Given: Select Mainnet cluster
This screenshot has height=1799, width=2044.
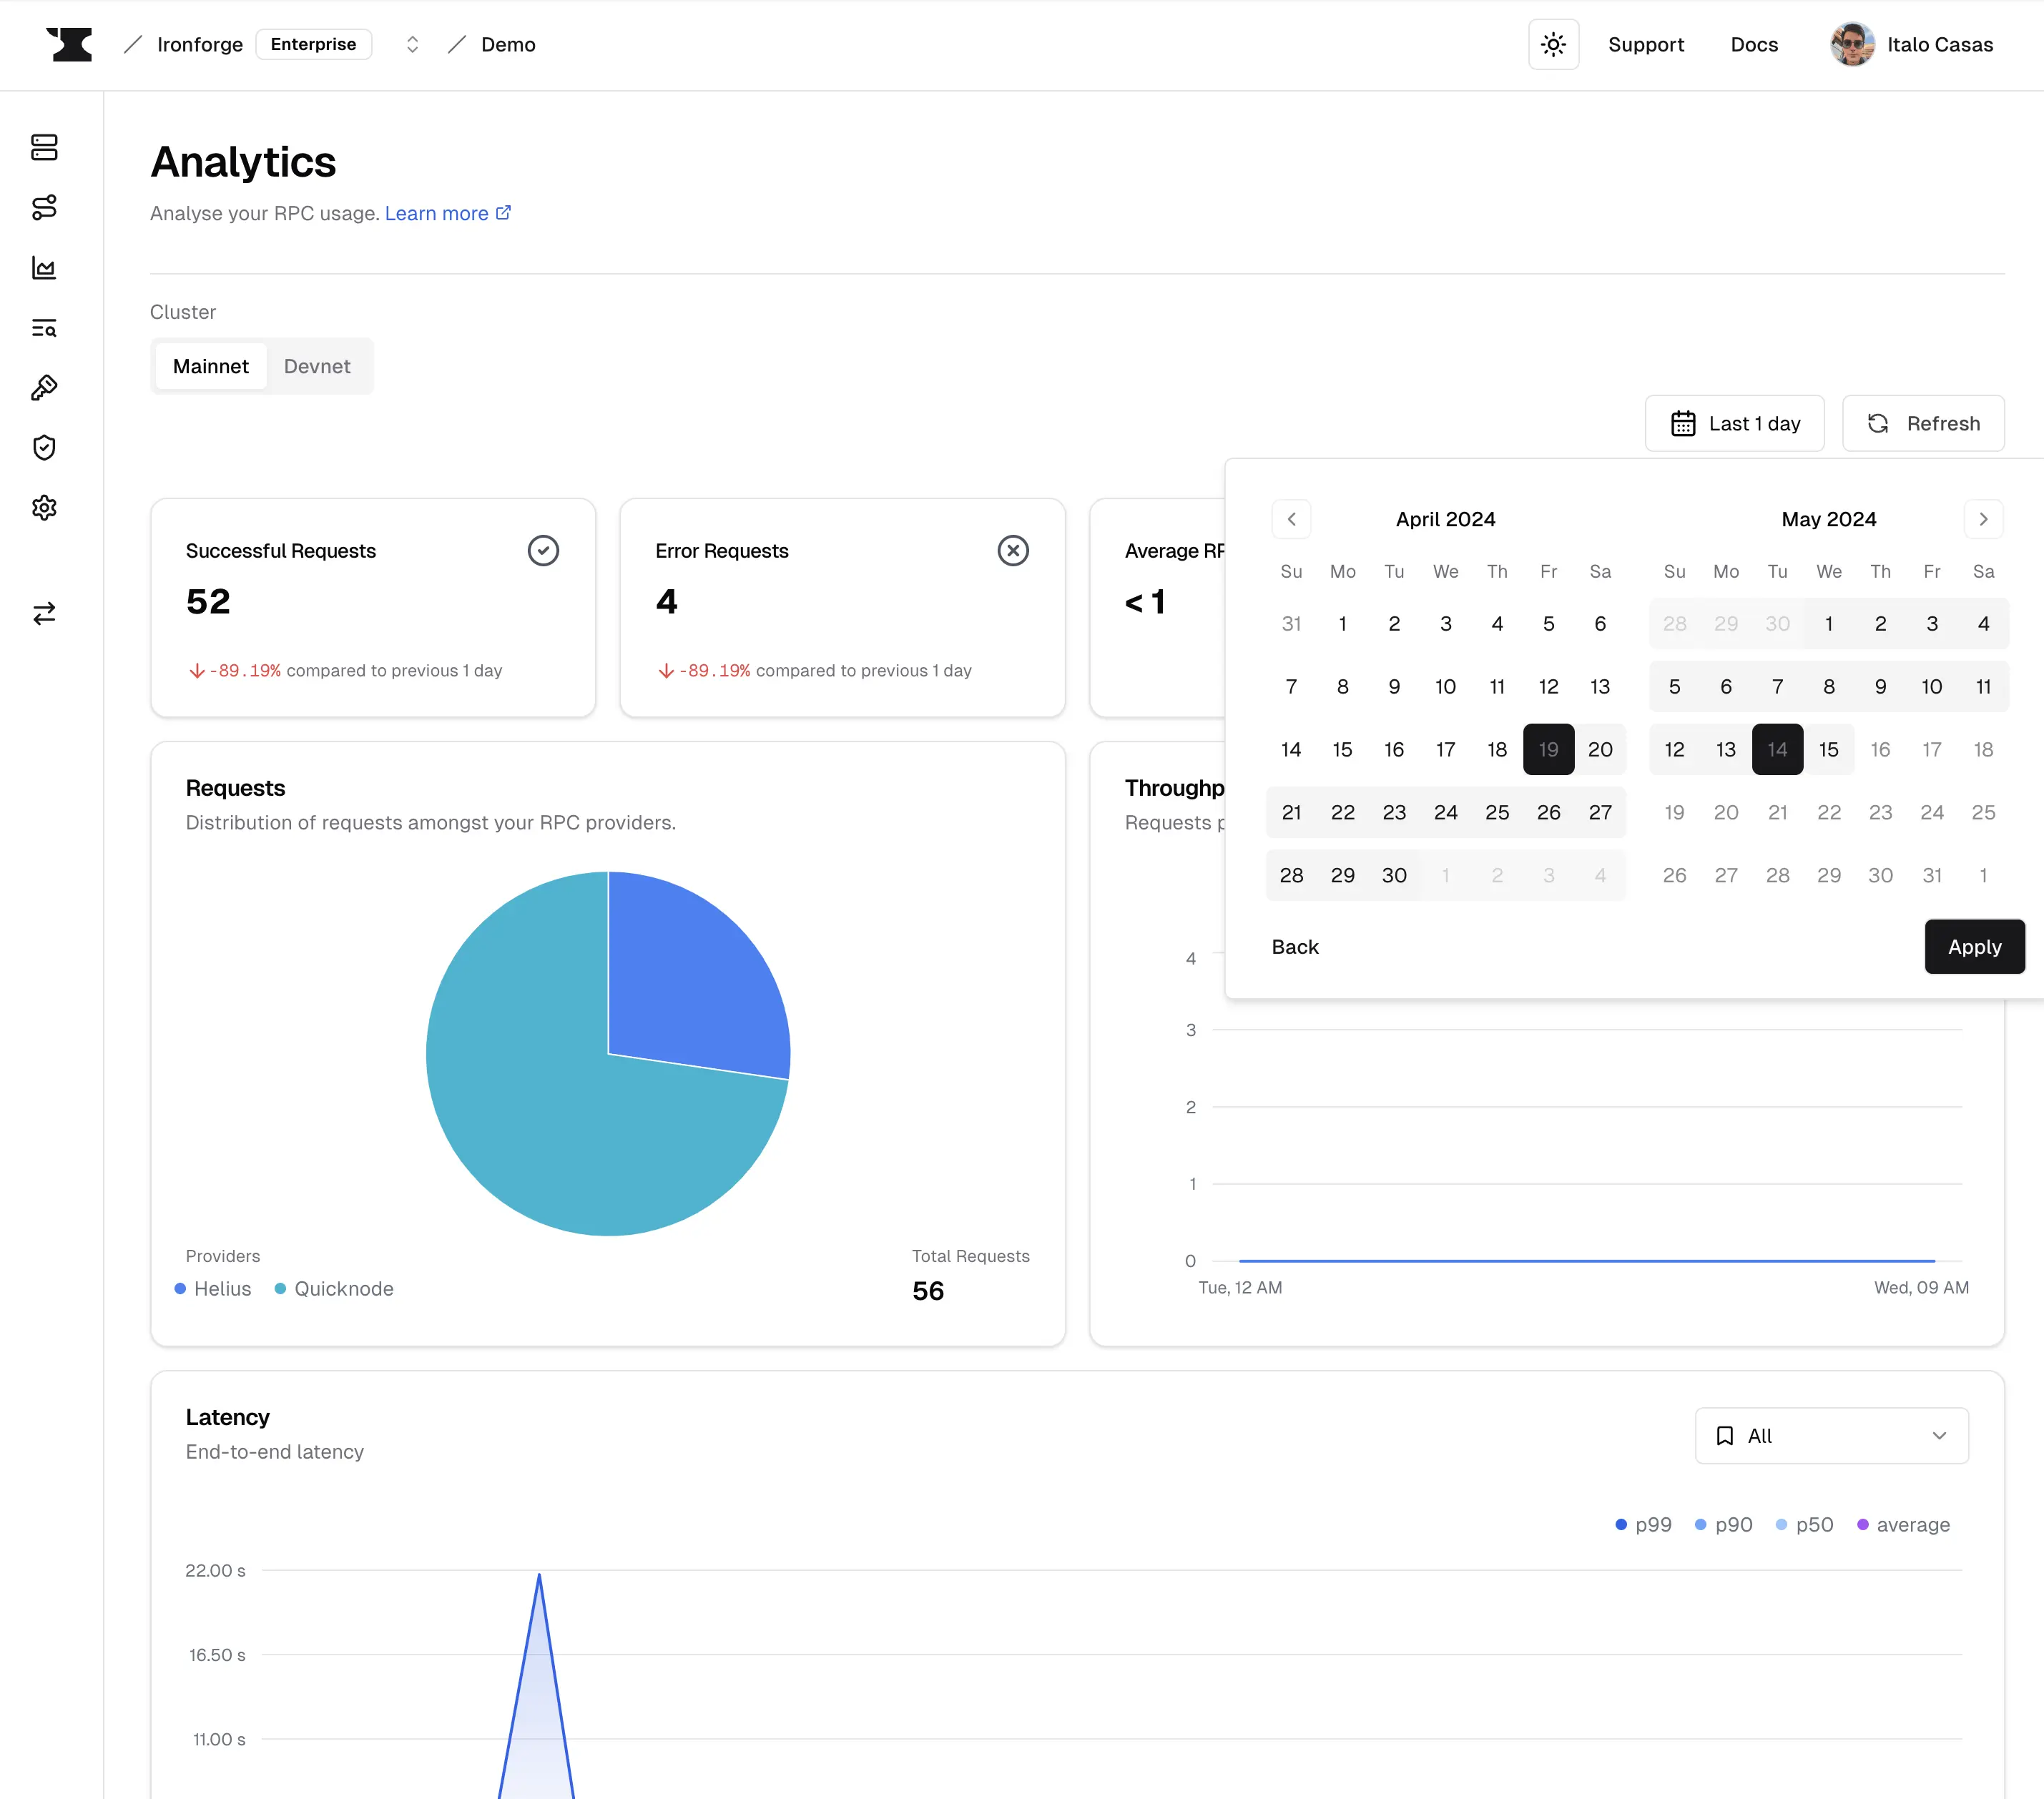Looking at the screenshot, I should pyautogui.click(x=210, y=366).
